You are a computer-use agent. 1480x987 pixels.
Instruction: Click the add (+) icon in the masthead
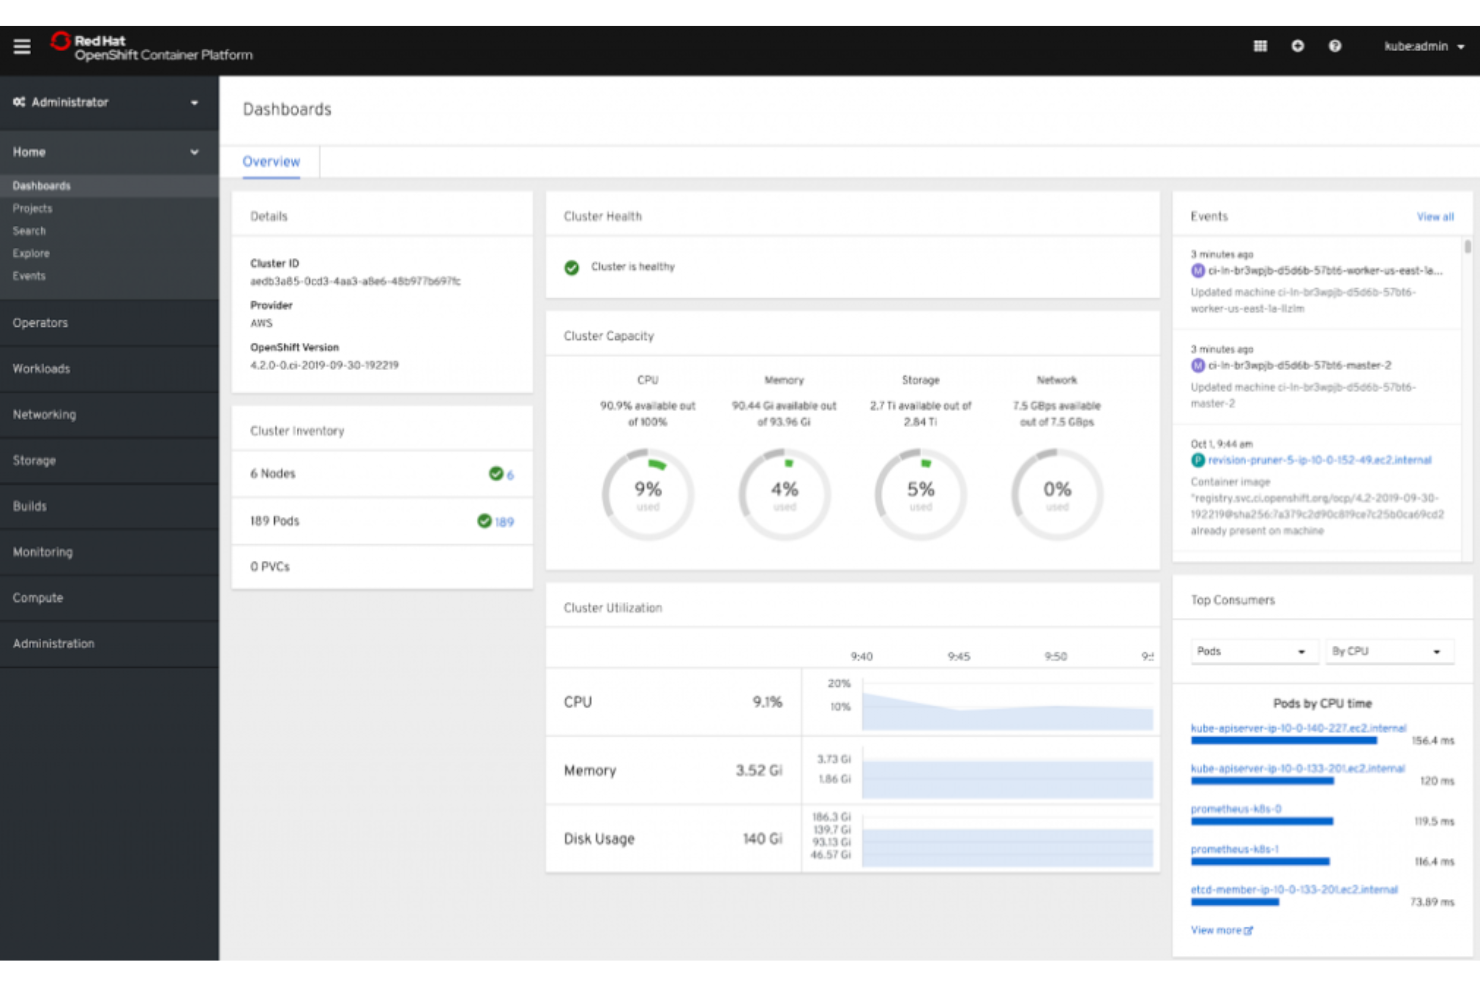point(1299,46)
